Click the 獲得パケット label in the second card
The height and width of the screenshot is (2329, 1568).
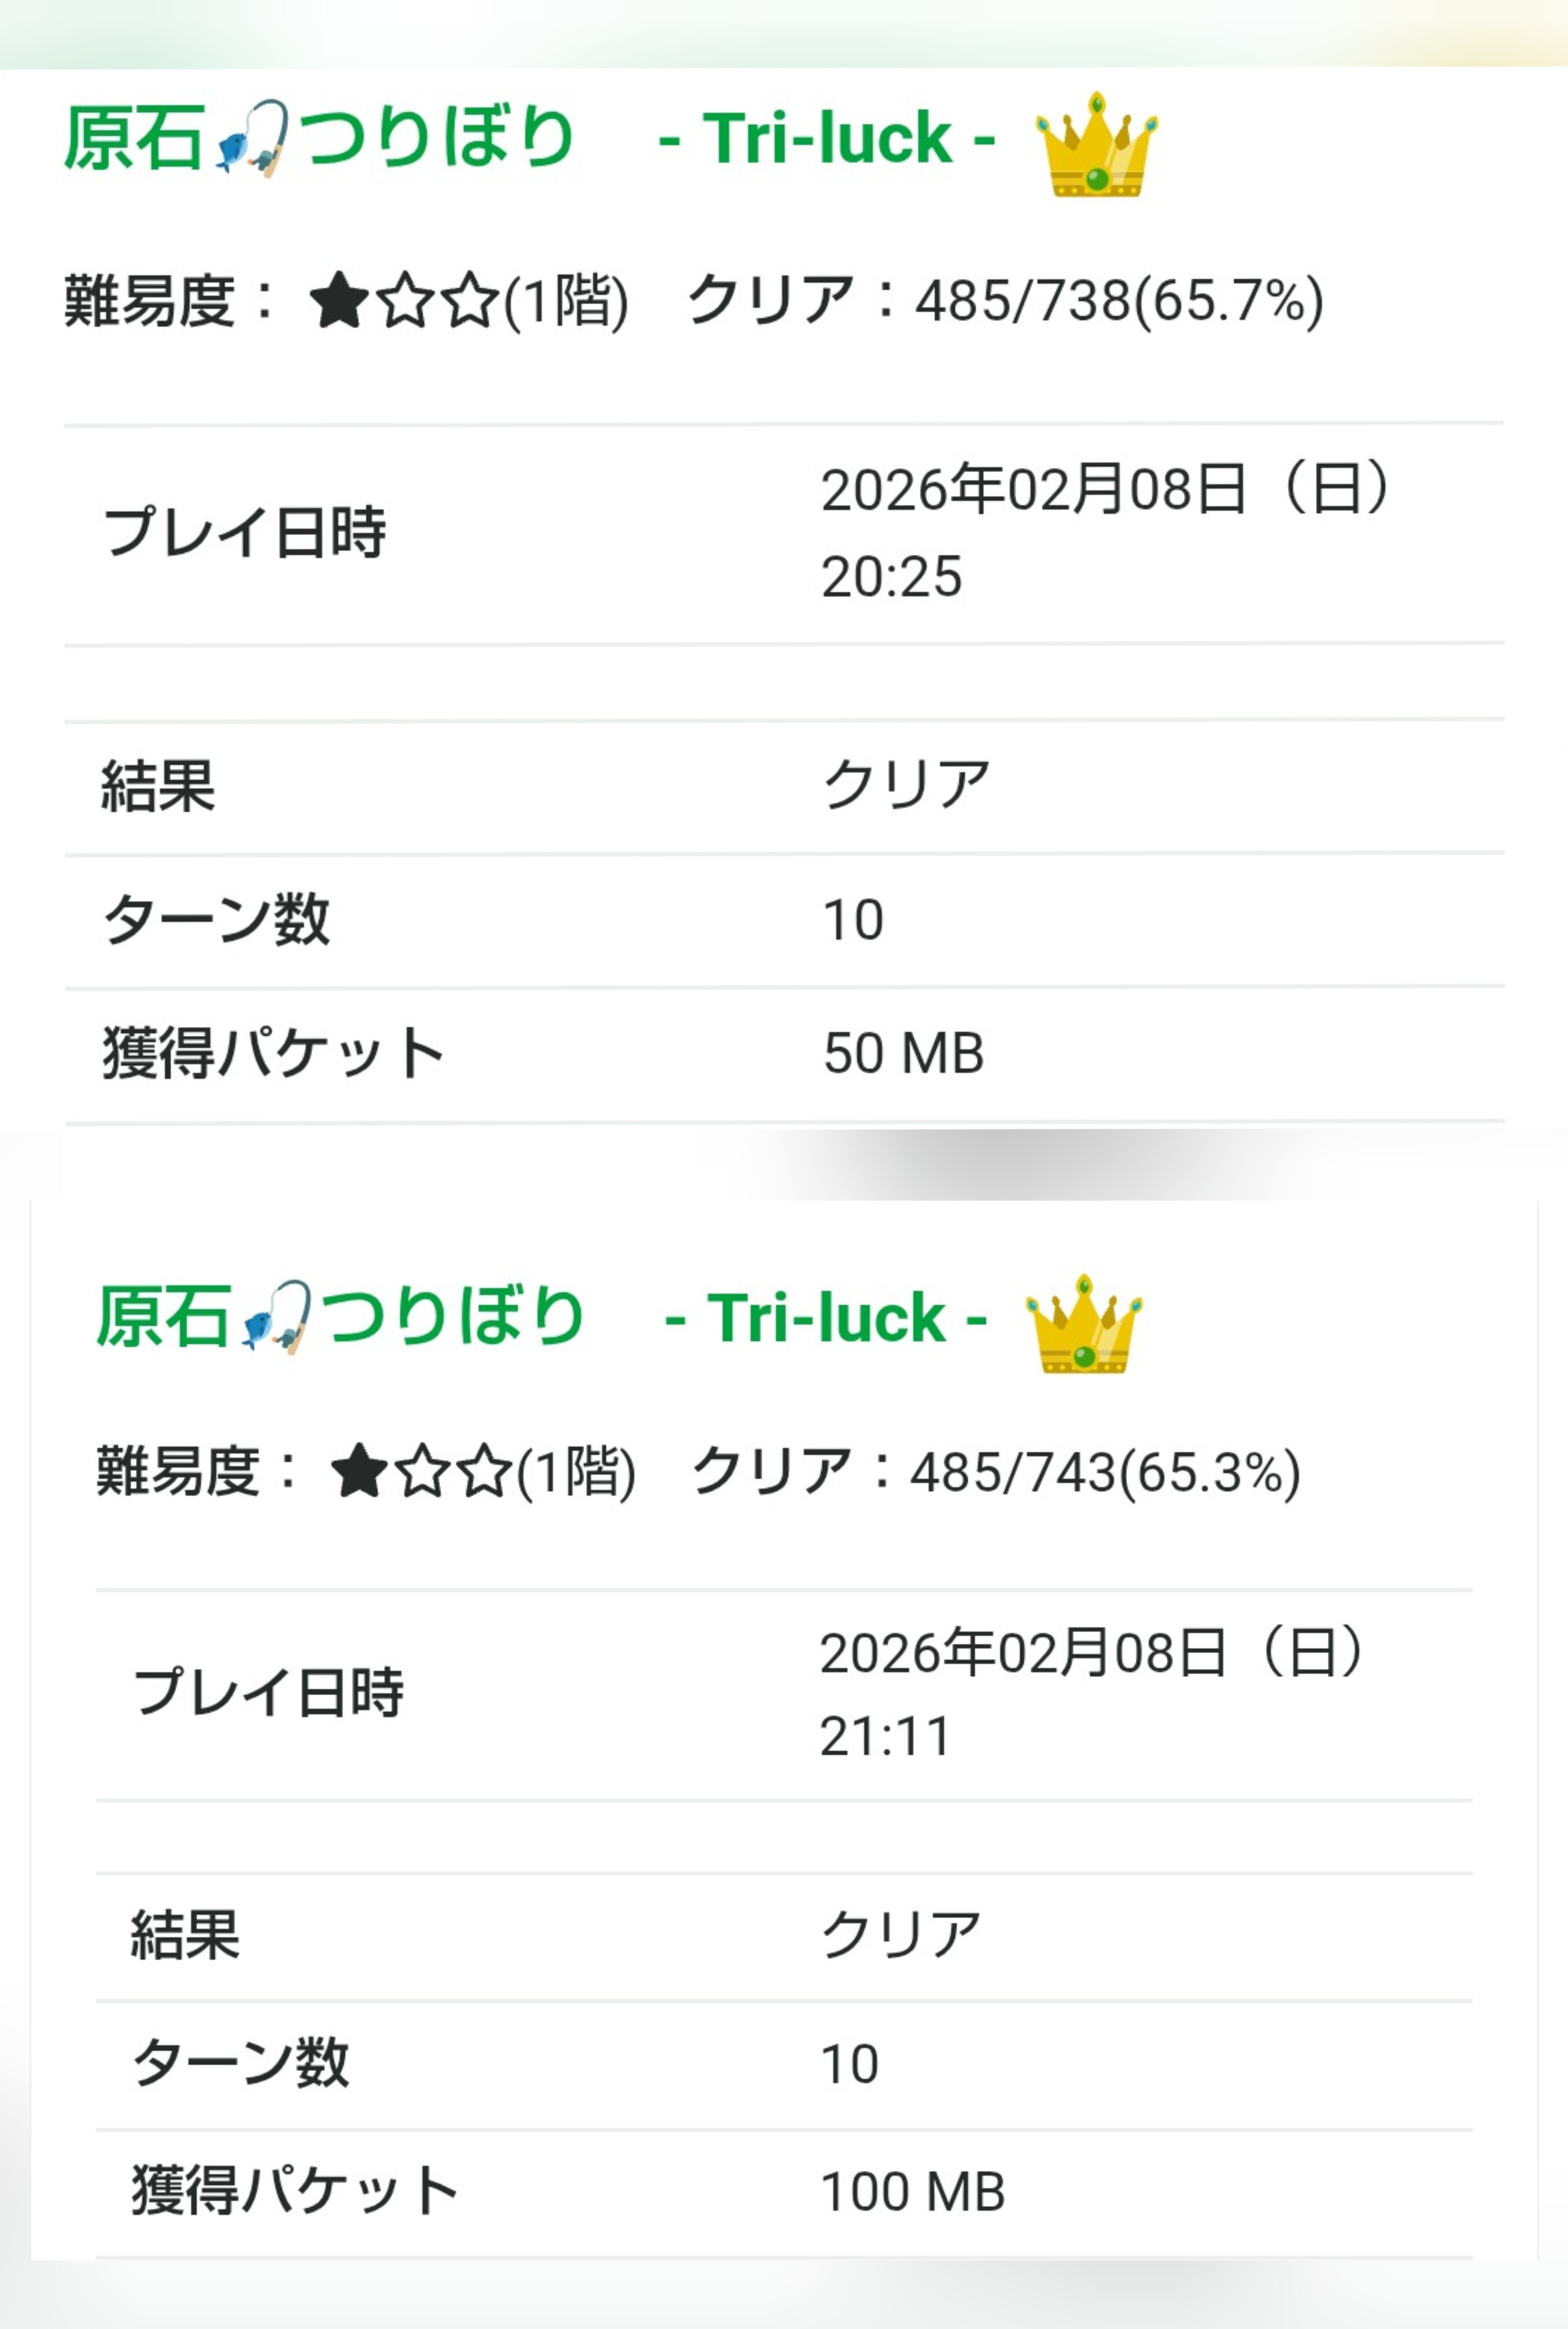tap(294, 2192)
